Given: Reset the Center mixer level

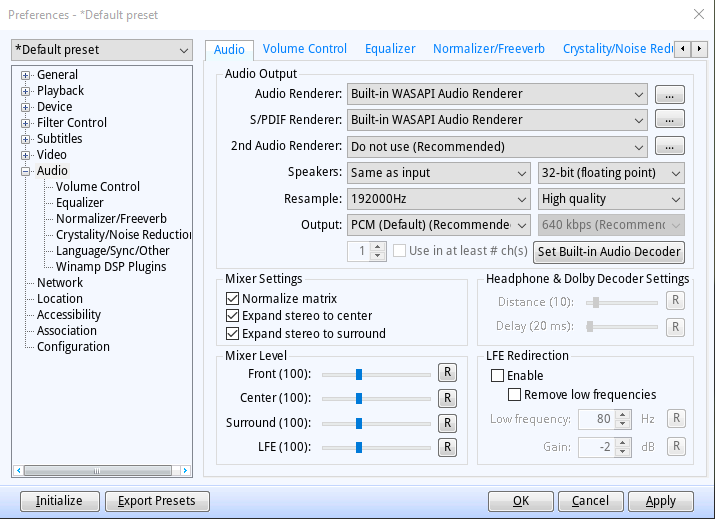Looking at the screenshot, I should click(447, 398).
